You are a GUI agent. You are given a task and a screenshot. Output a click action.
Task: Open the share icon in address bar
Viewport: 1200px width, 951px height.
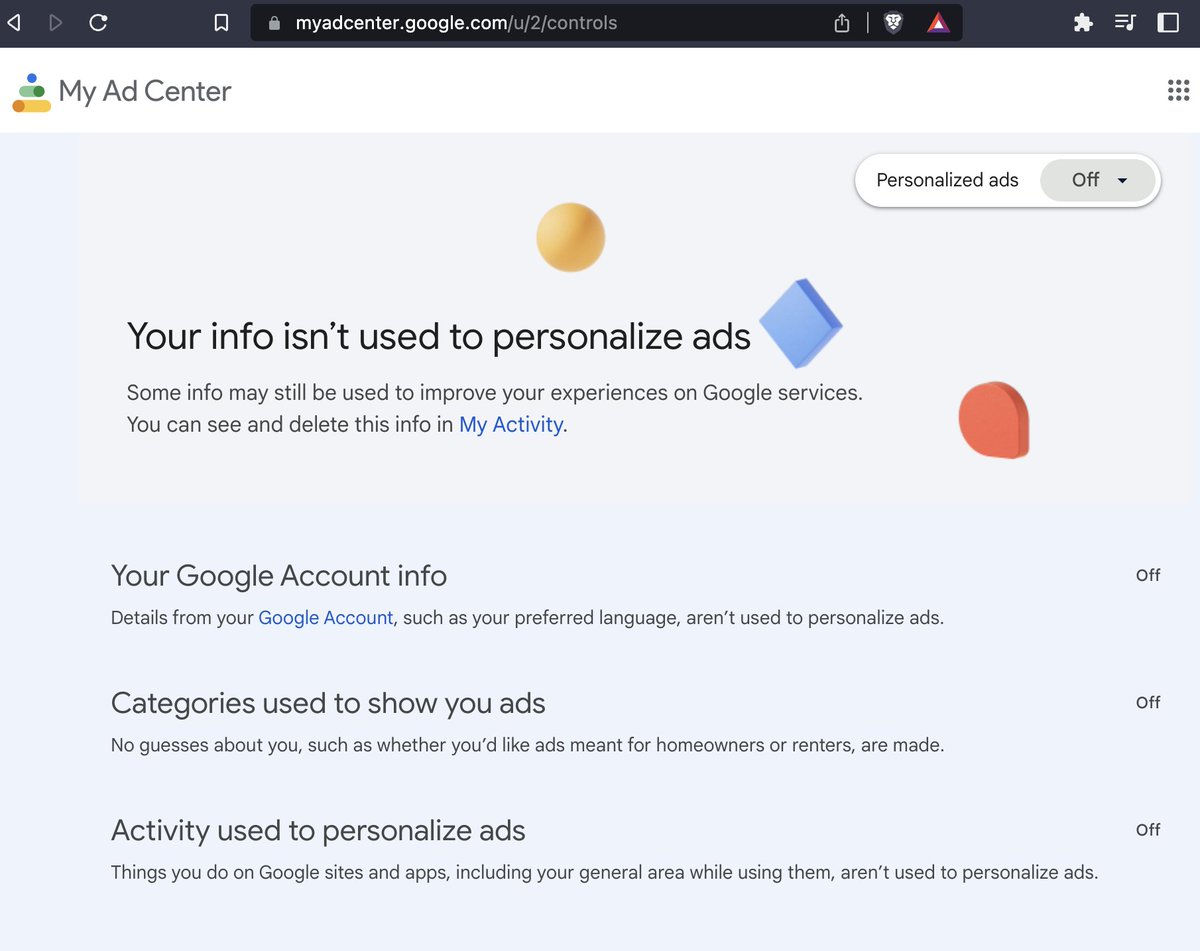coord(842,22)
